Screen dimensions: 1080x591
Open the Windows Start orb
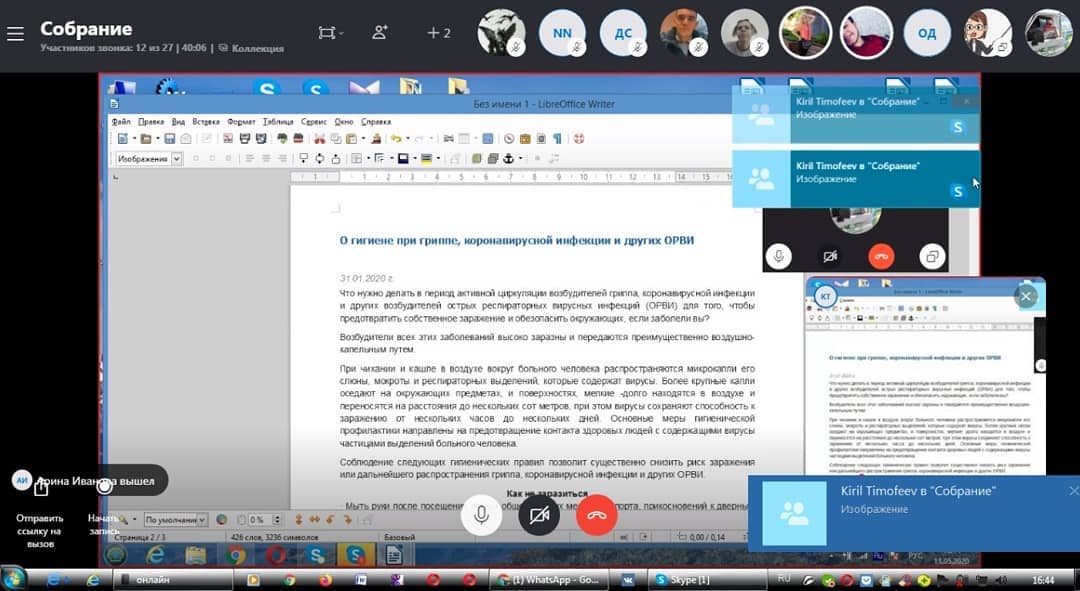pos(13,579)
